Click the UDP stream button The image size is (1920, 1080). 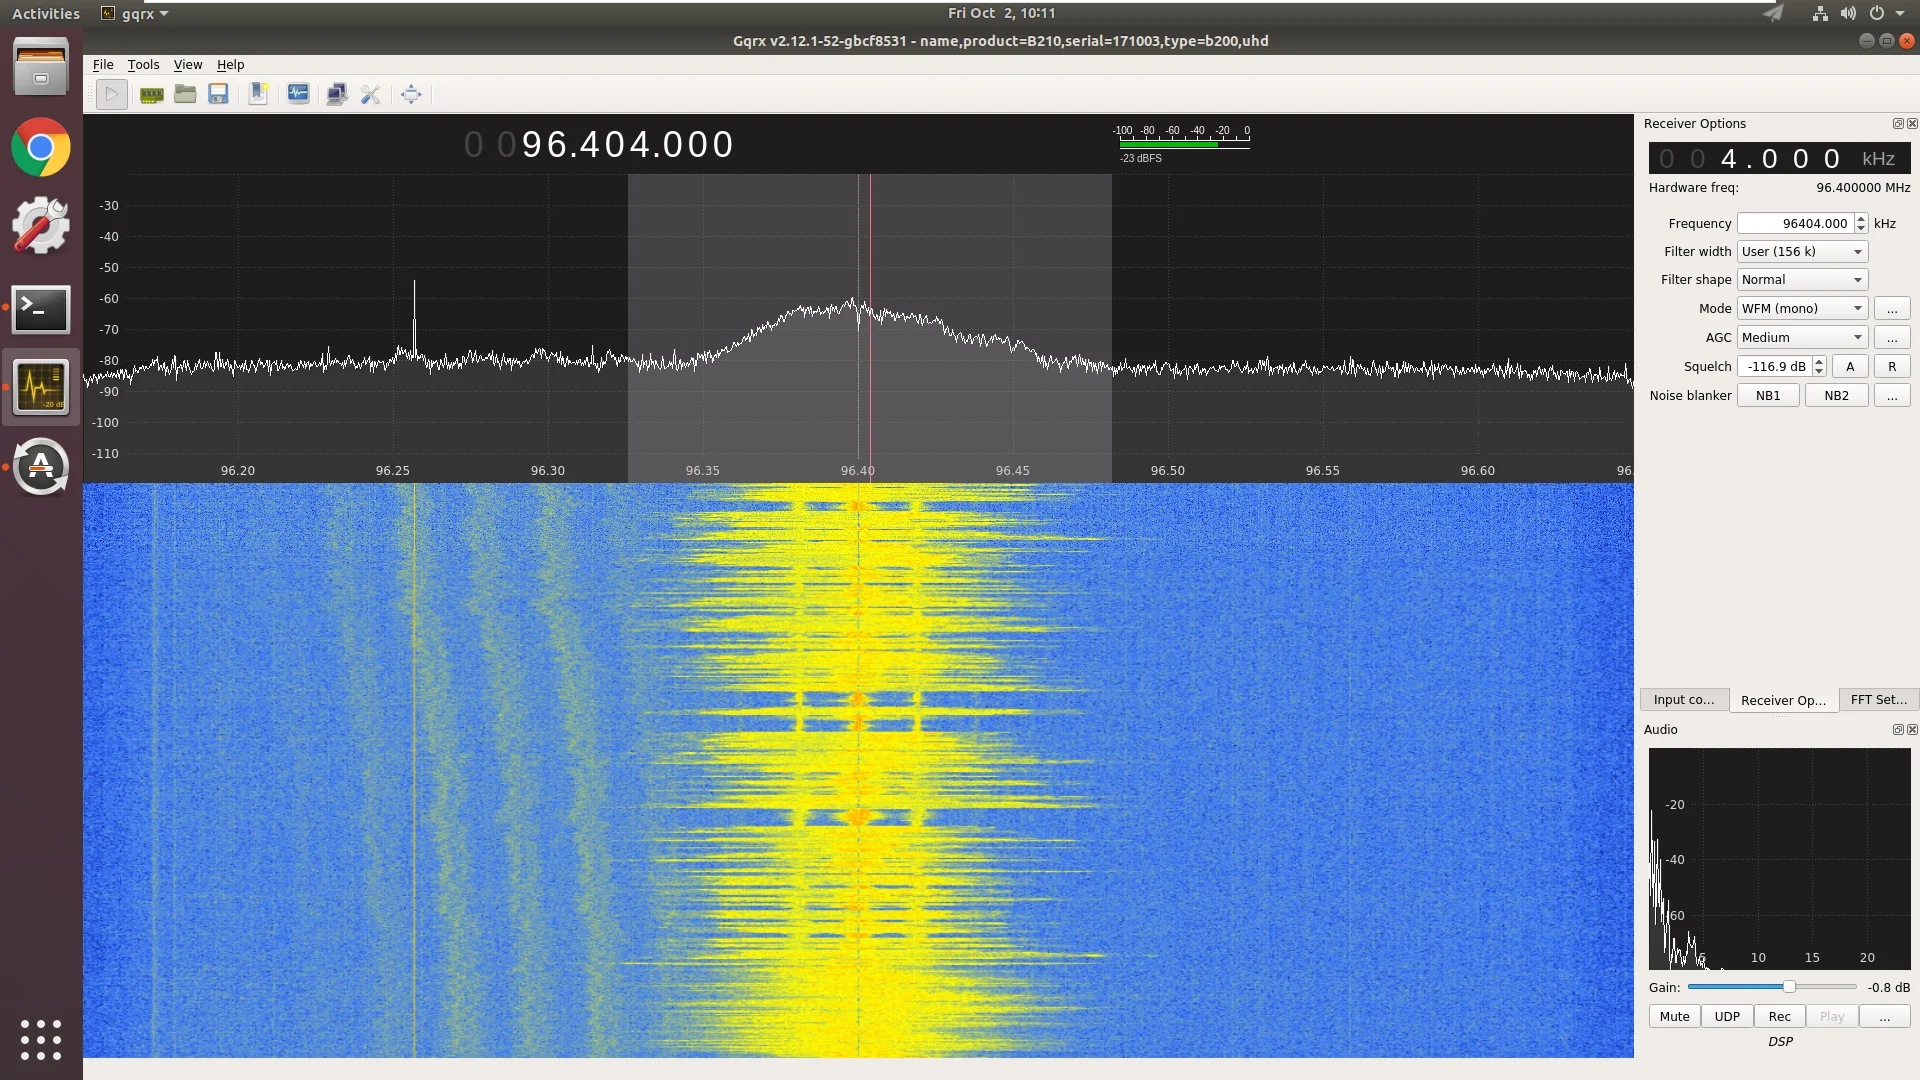pyautogui.click(x=1727, y=1017)
